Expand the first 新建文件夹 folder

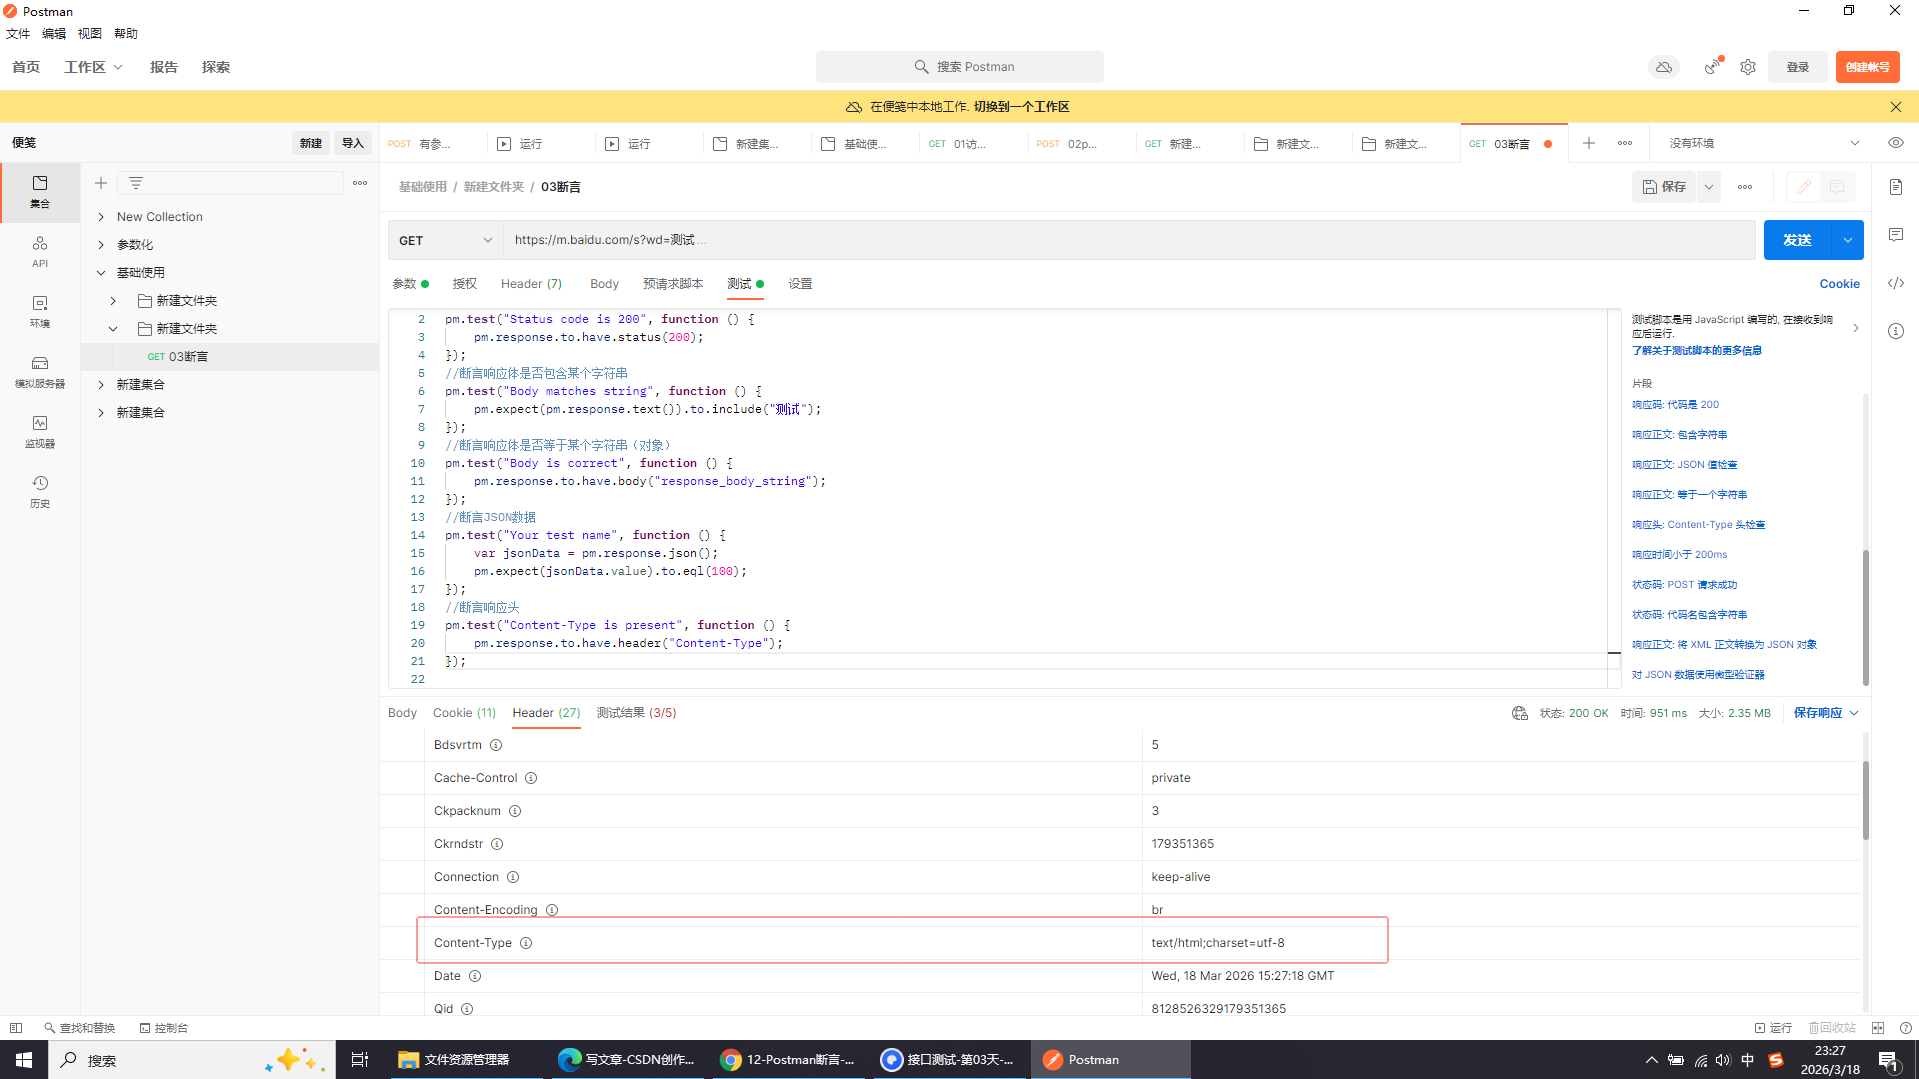(x=113, y=301)
